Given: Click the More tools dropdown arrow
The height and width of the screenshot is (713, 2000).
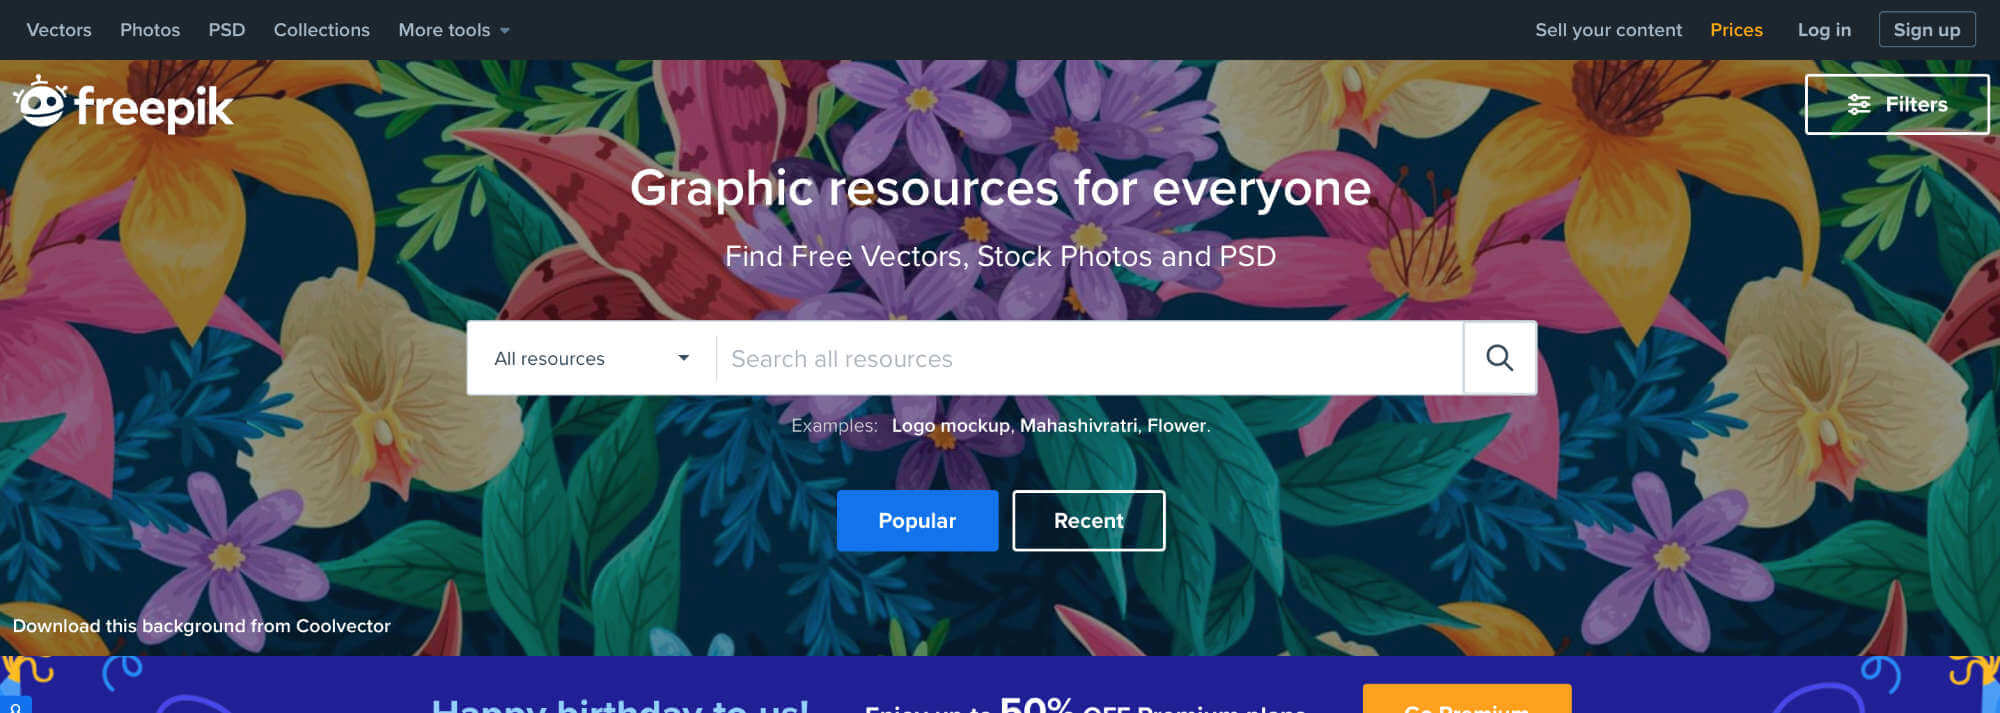Looking at the screenshot, I should pyautogui.click(x=505, y=31).
